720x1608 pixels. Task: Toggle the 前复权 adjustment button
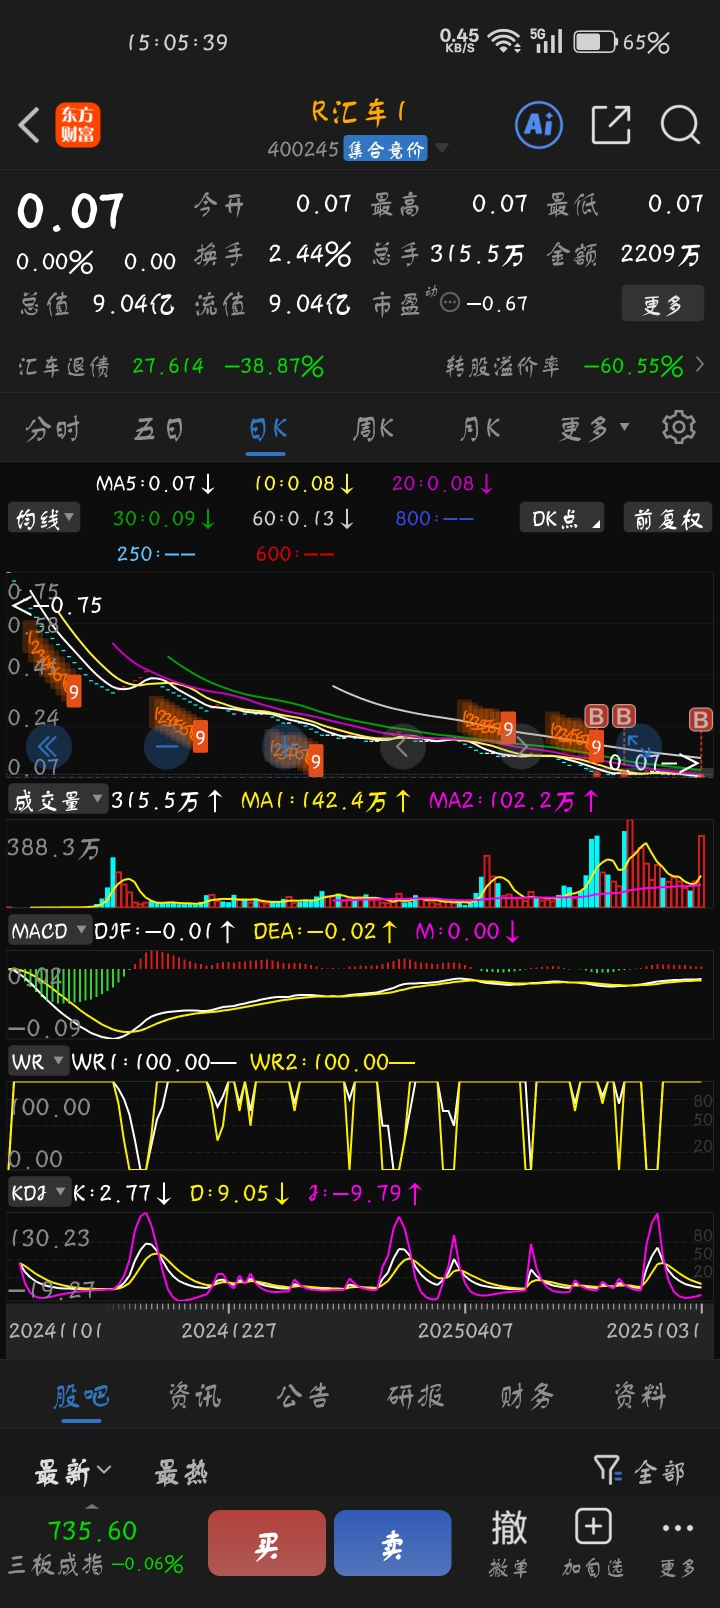coord(669,518)
